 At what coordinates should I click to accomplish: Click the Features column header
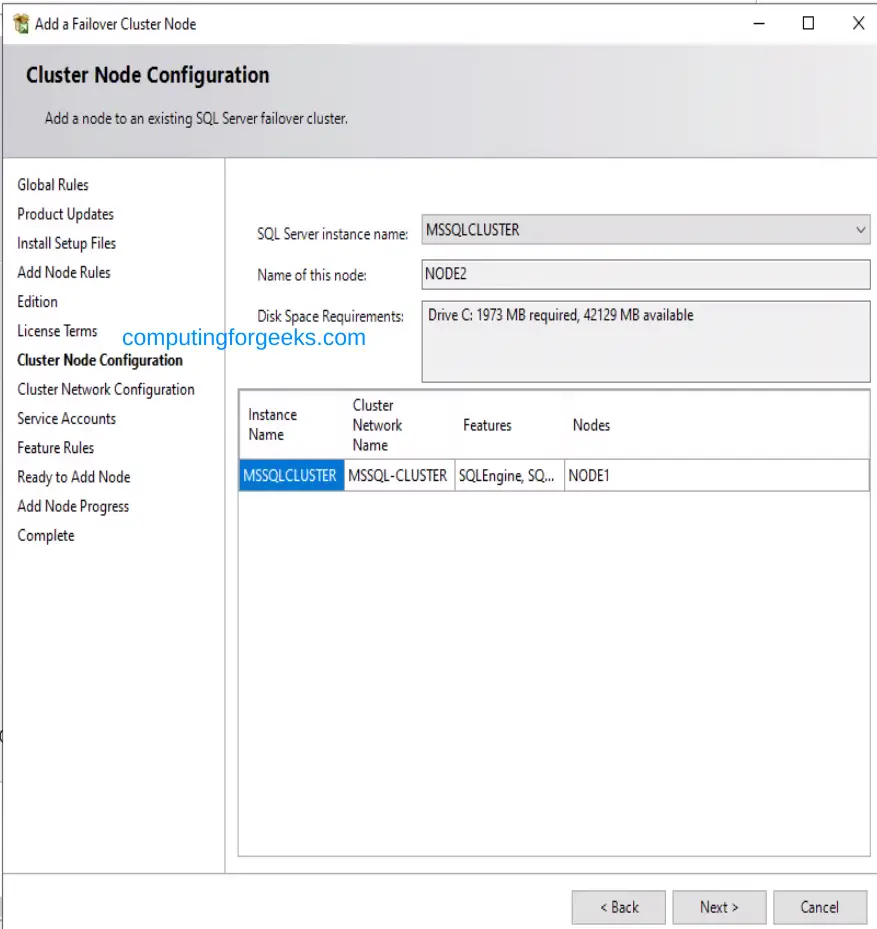click(x=510, y=425)
